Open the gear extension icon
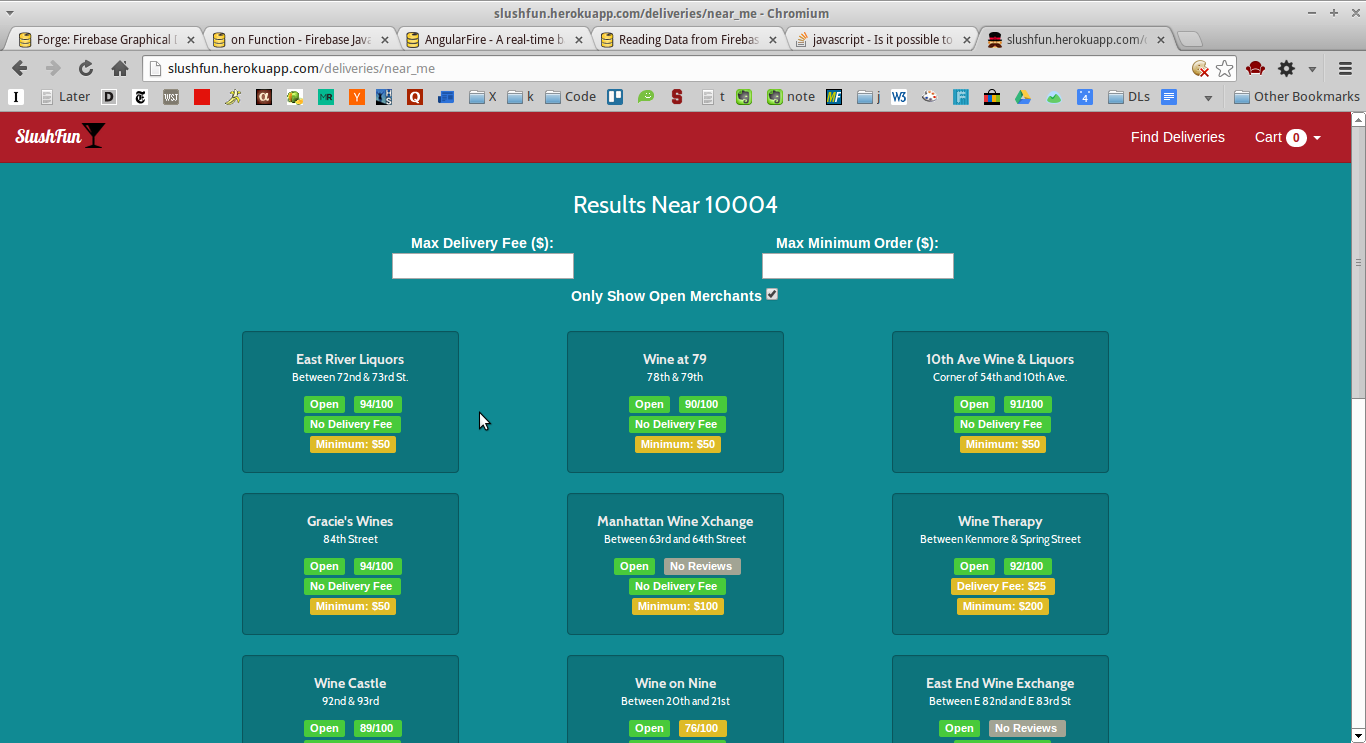Viewport: 1366px width, 743px height. (1287, 68)
